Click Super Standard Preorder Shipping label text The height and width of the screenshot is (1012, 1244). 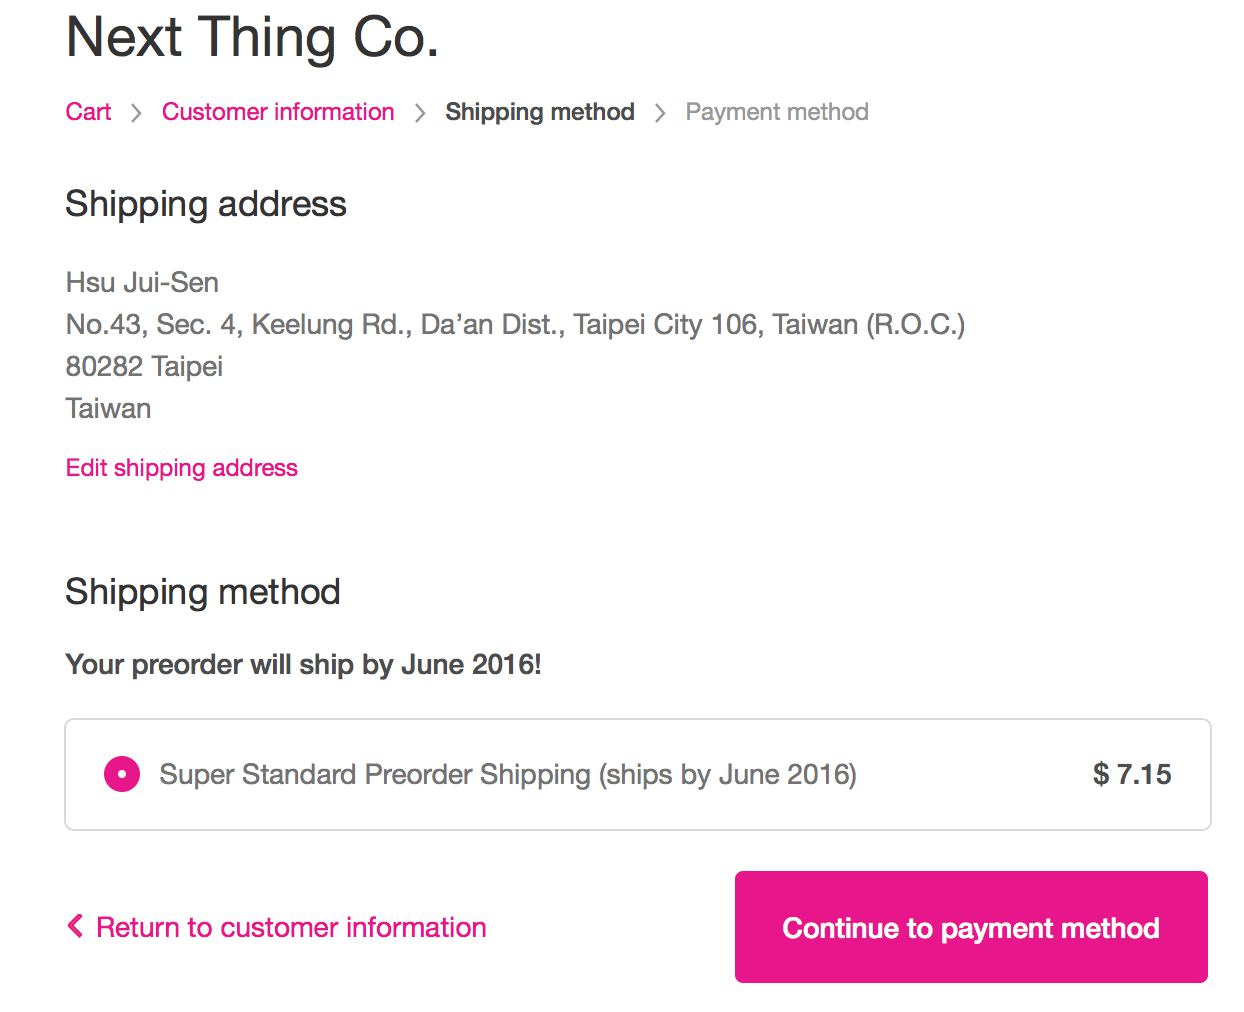508,775
